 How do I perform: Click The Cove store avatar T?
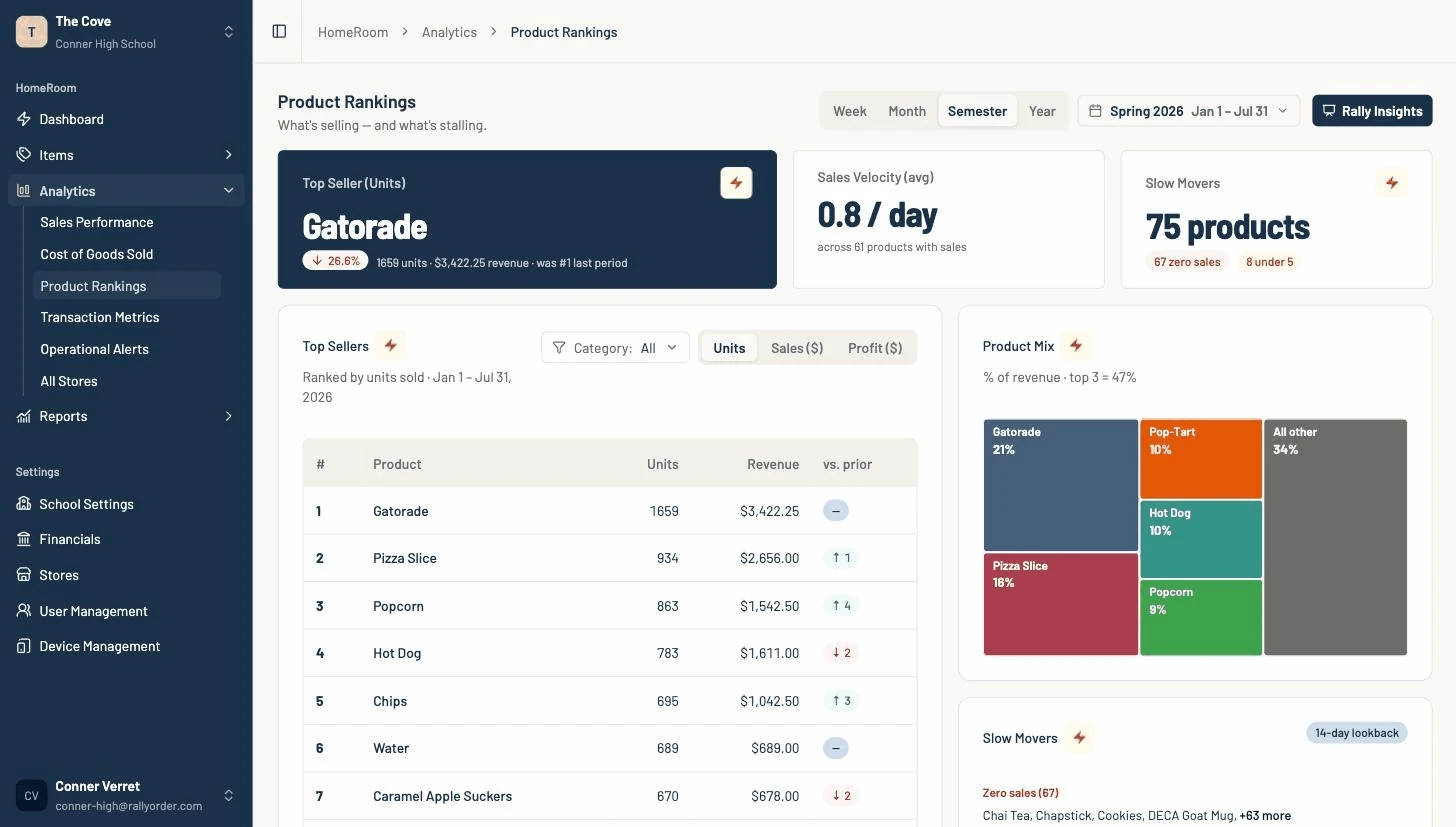(x=31, y=32)
